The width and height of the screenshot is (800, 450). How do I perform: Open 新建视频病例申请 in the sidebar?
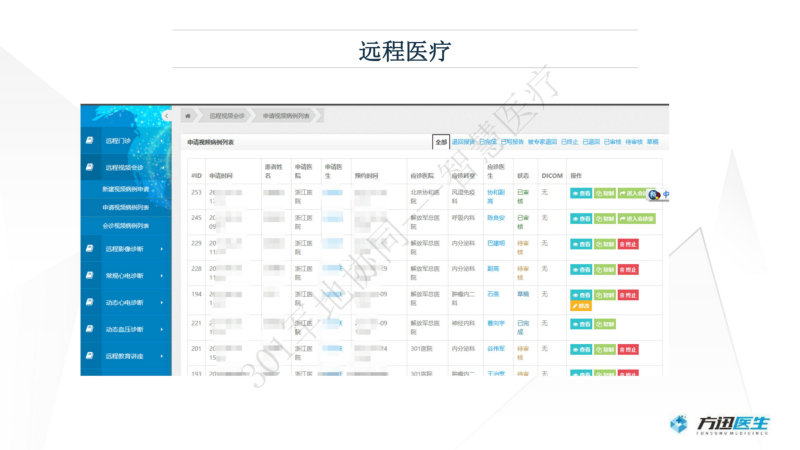126,189
